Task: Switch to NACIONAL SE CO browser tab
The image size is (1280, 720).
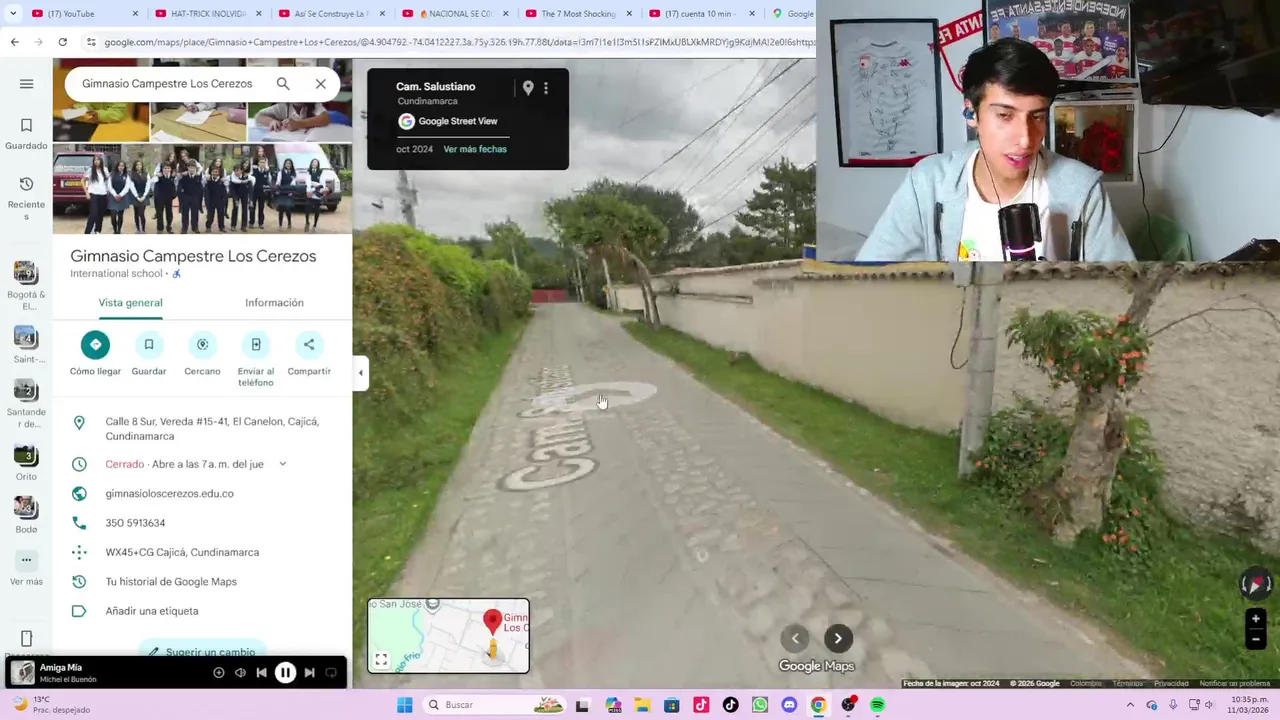Action: [455, 14]
